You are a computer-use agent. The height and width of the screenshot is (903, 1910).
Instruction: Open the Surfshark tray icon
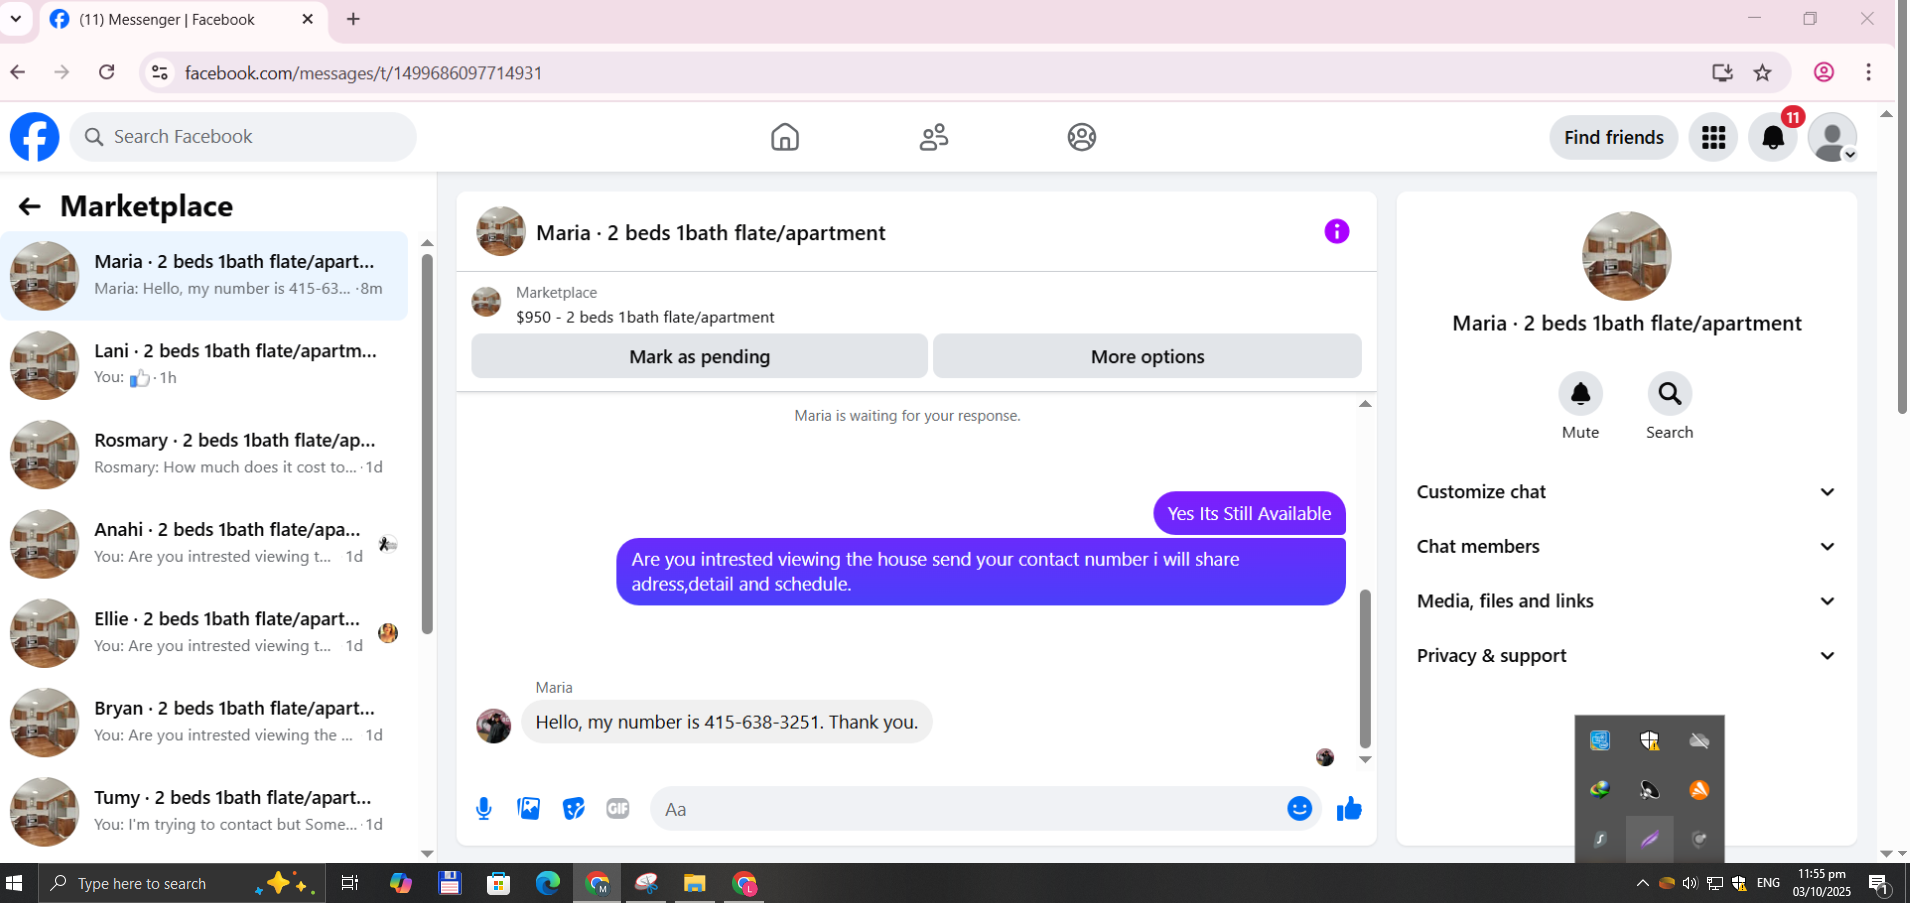[1600, 839]
